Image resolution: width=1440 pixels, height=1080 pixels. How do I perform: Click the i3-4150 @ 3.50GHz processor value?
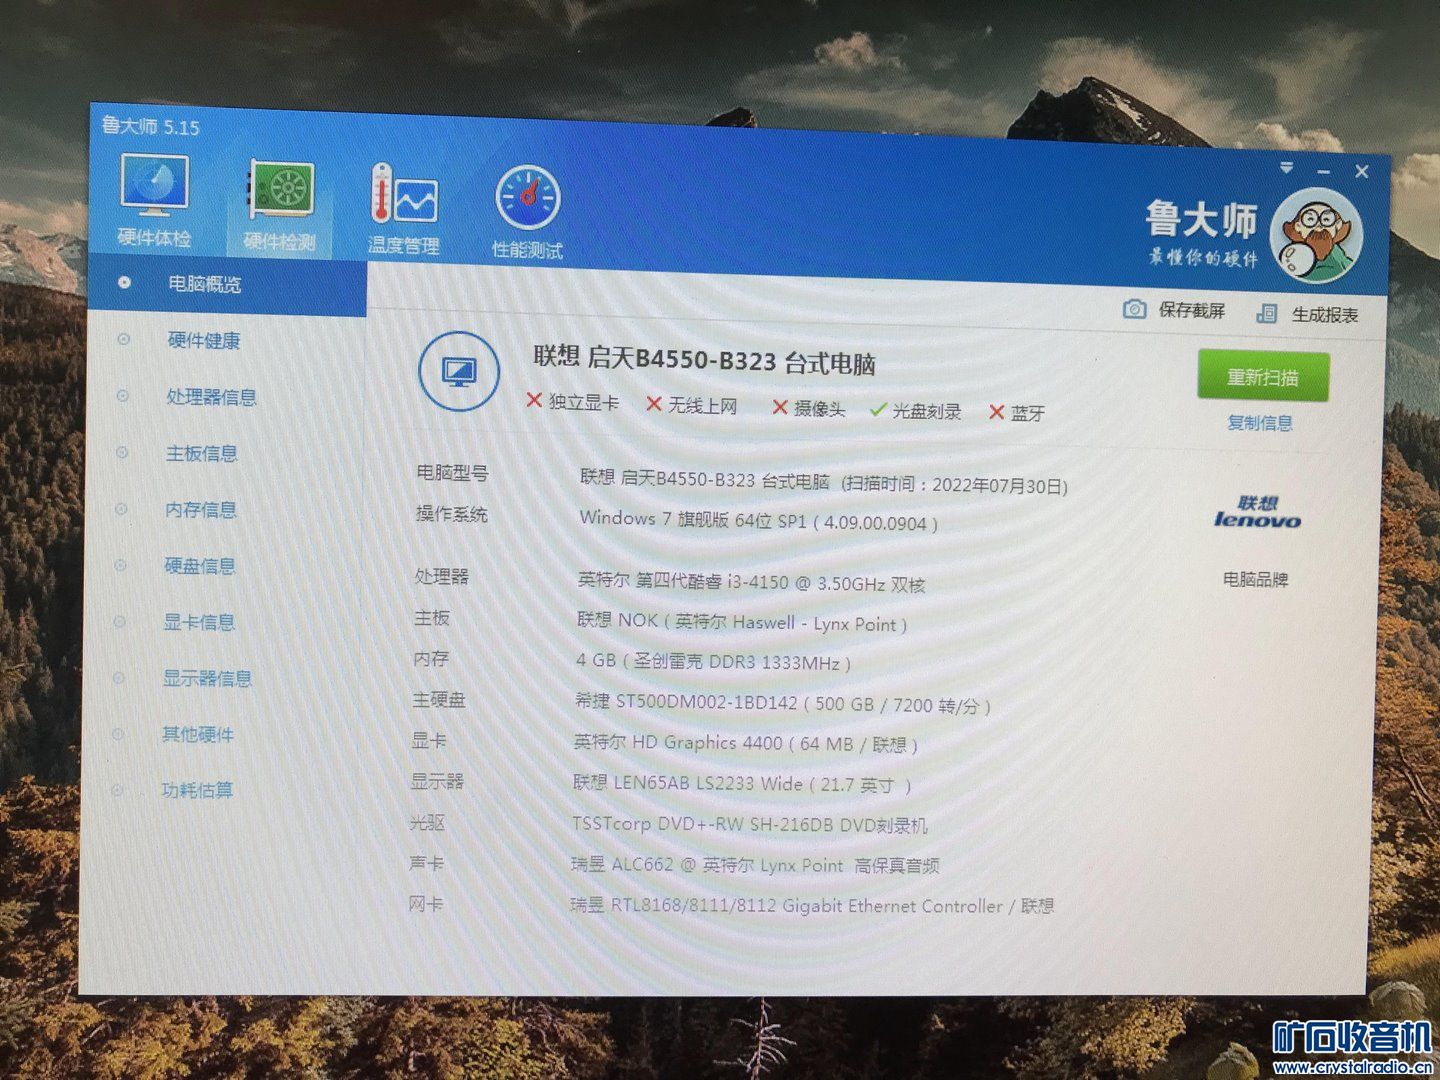pyautogui.click(x=751, y=581)
